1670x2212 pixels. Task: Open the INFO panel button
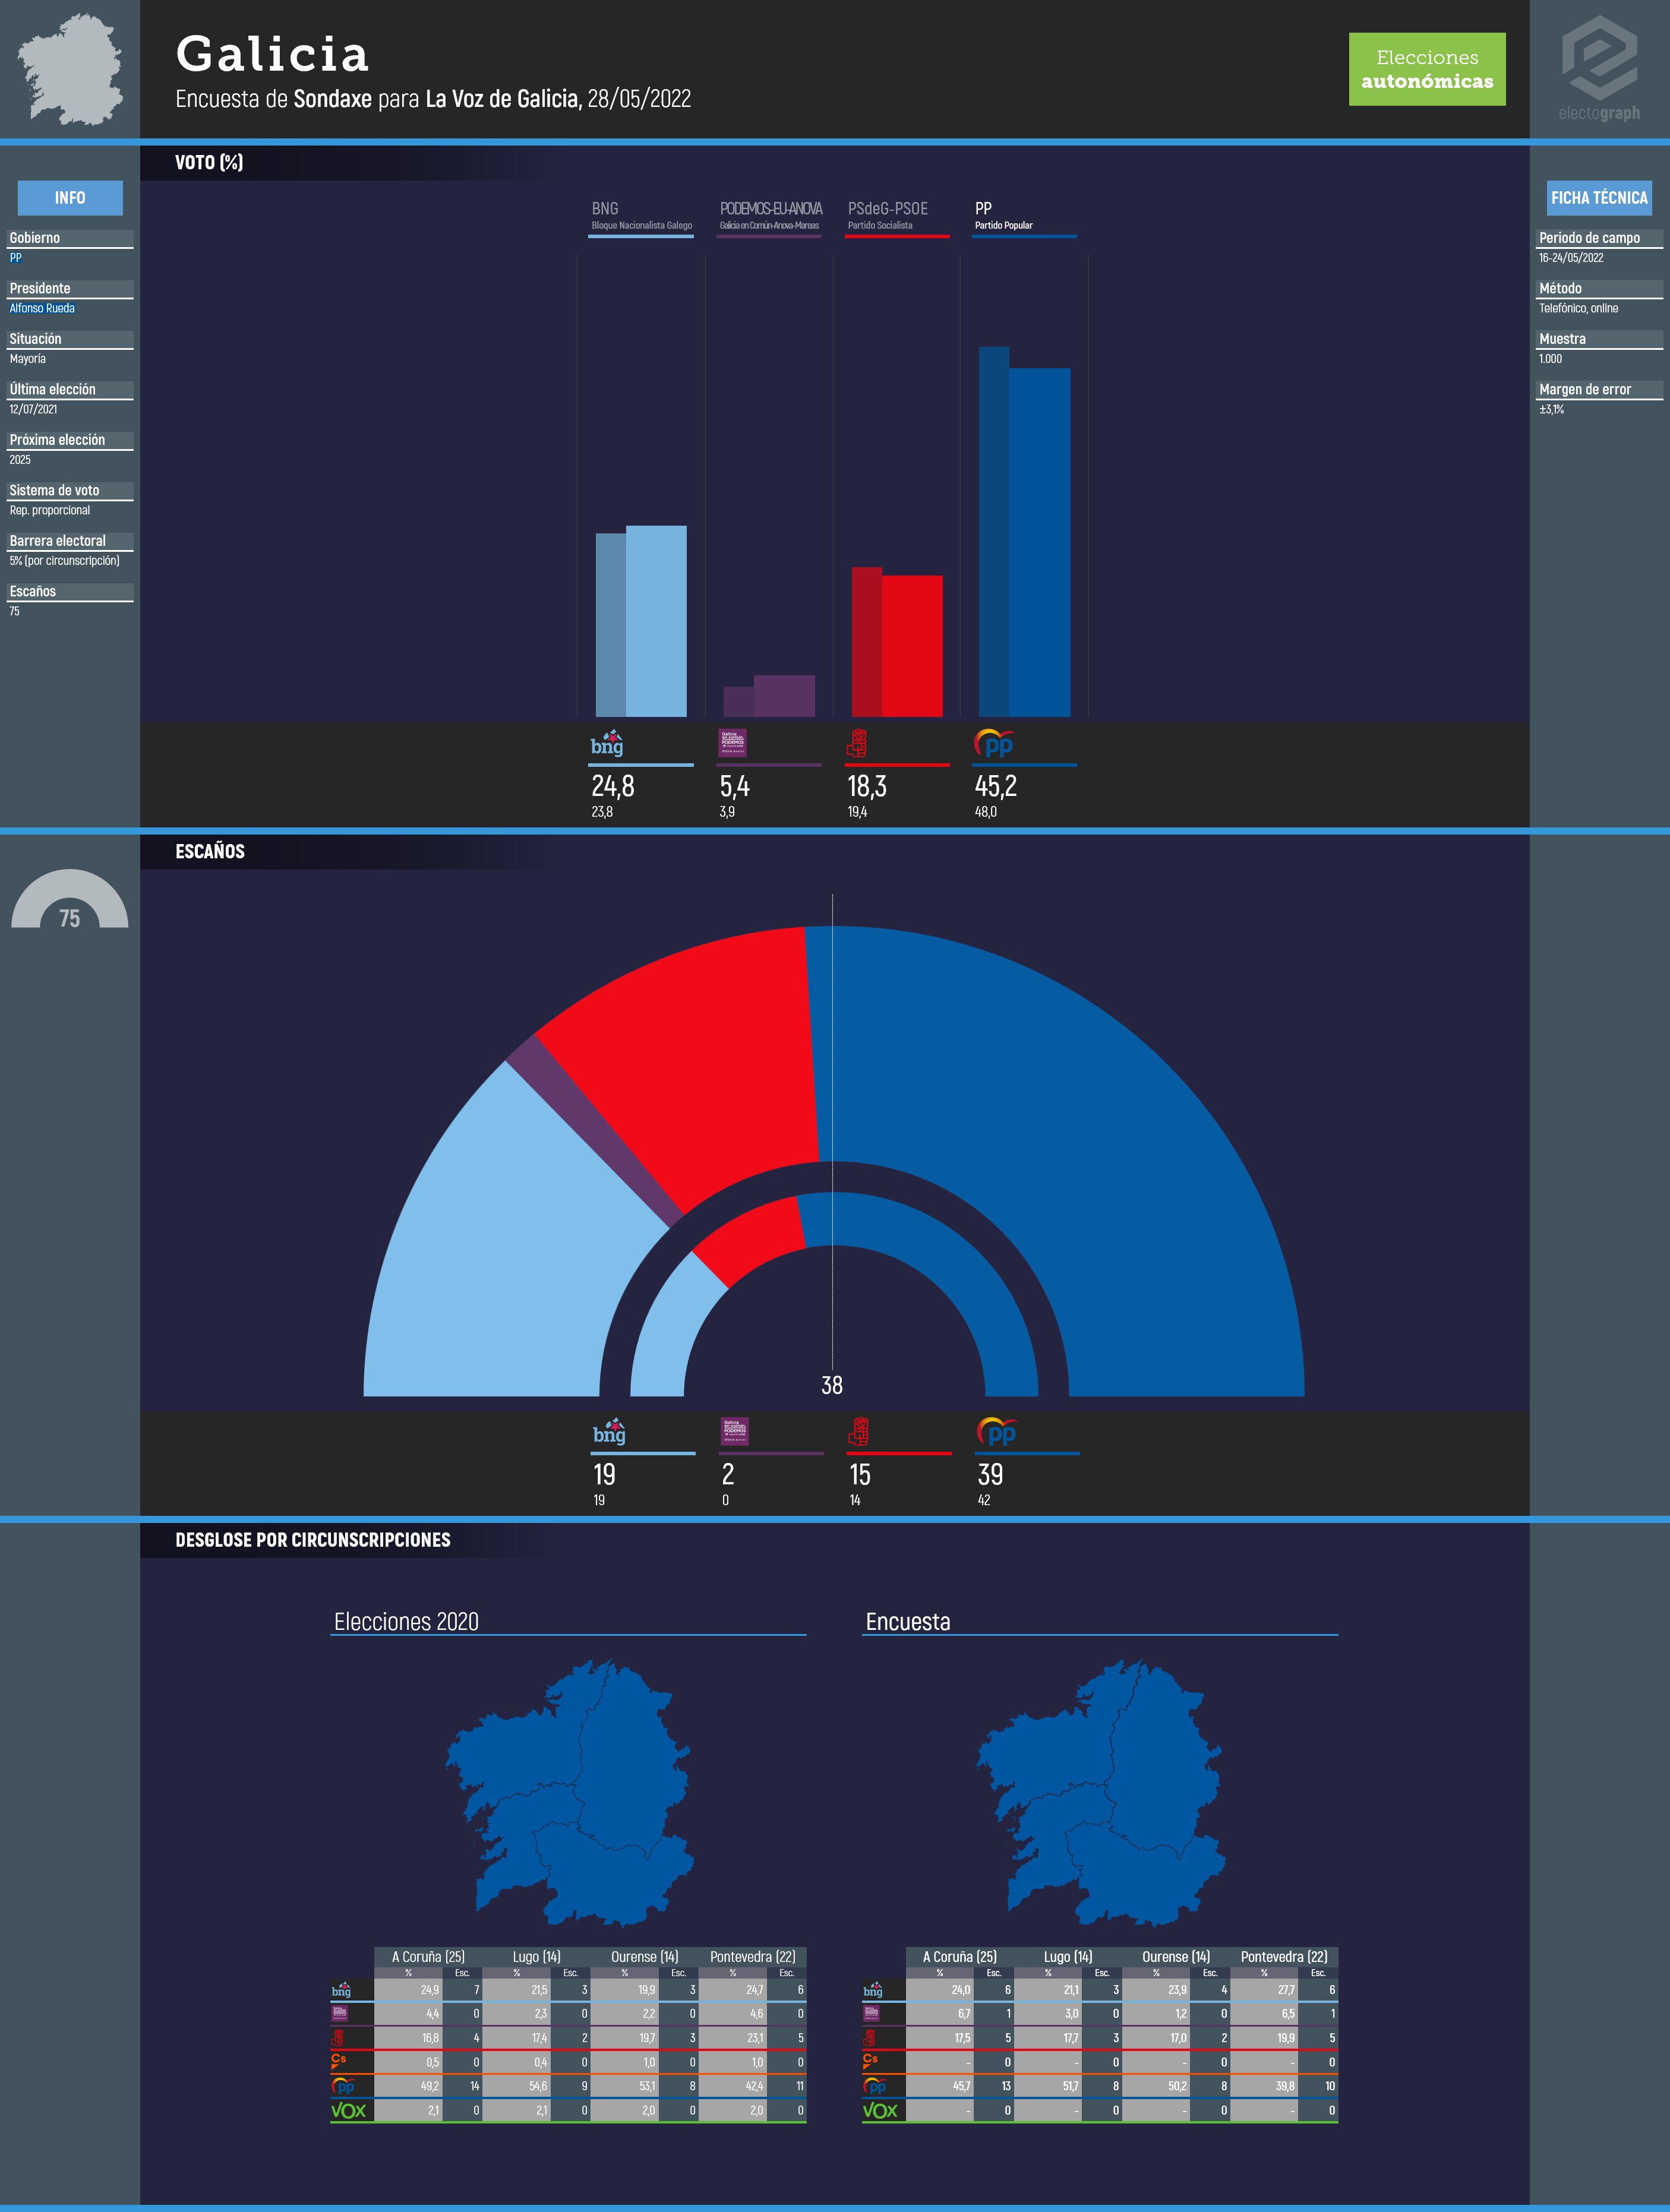point(70,198)
